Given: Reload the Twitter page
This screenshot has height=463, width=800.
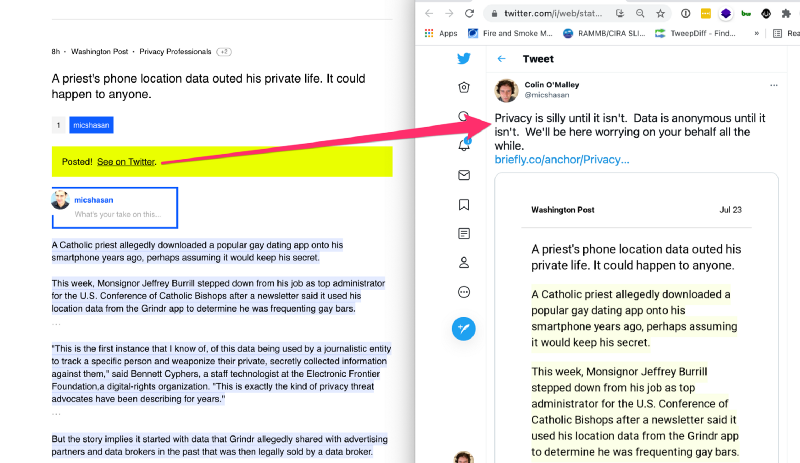Looking at the screenshot, I should [469, 14].
